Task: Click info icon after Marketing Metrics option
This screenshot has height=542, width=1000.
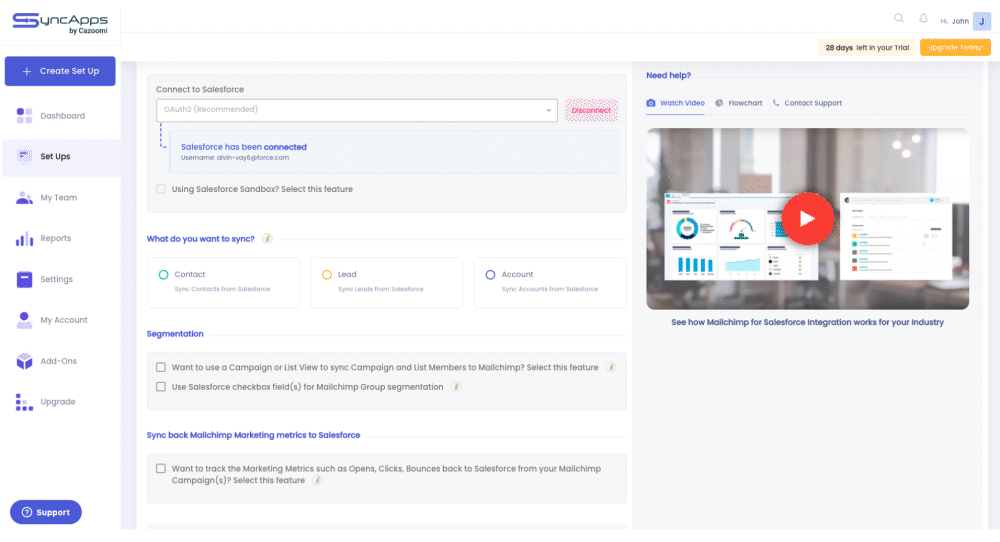Action: (x=318, y=480)
